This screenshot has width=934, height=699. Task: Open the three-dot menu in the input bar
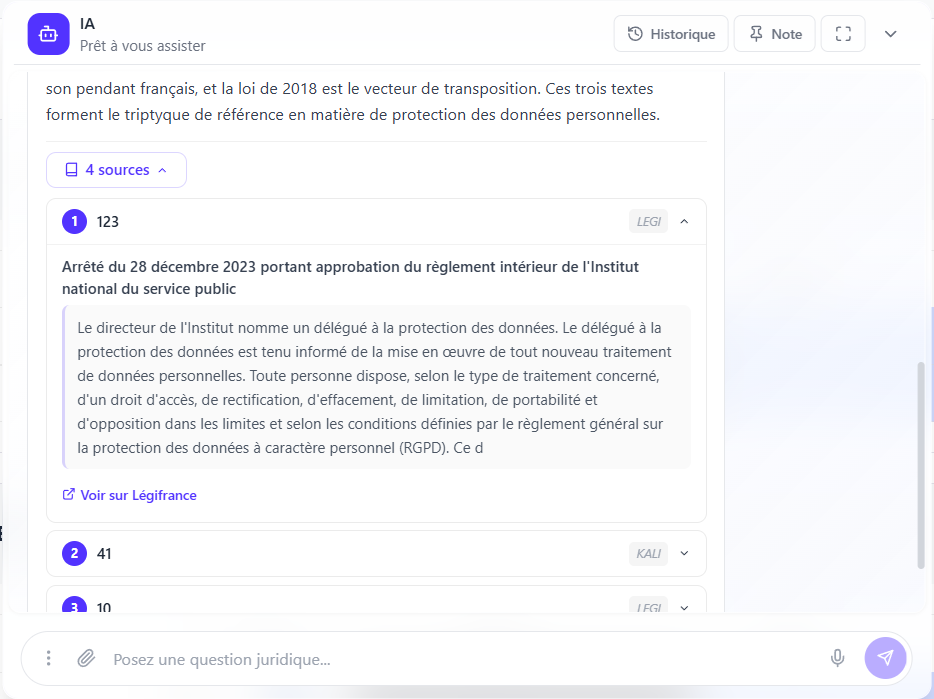tap(48, 658)
